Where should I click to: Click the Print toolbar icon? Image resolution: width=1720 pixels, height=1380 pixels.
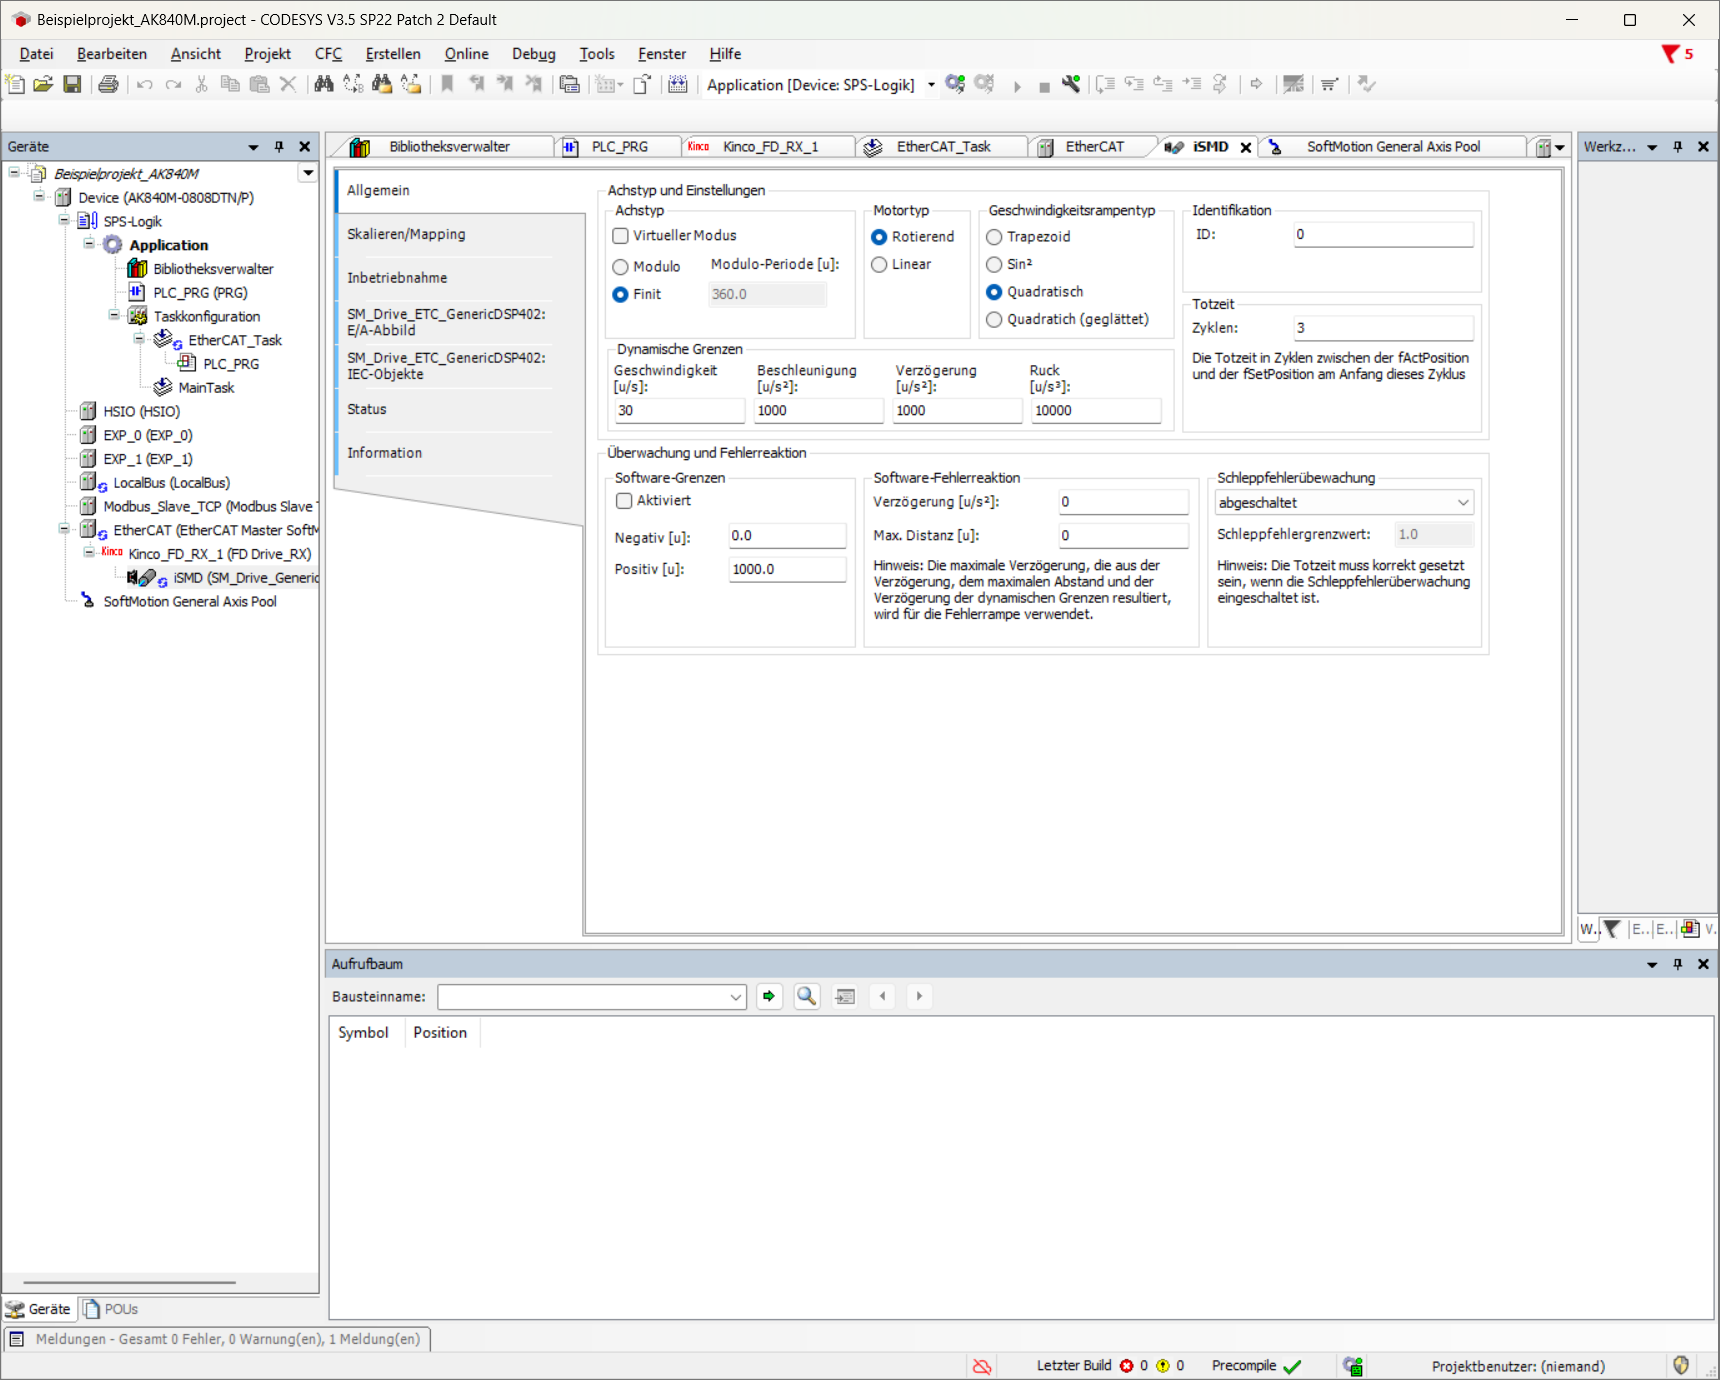(108, 84)
